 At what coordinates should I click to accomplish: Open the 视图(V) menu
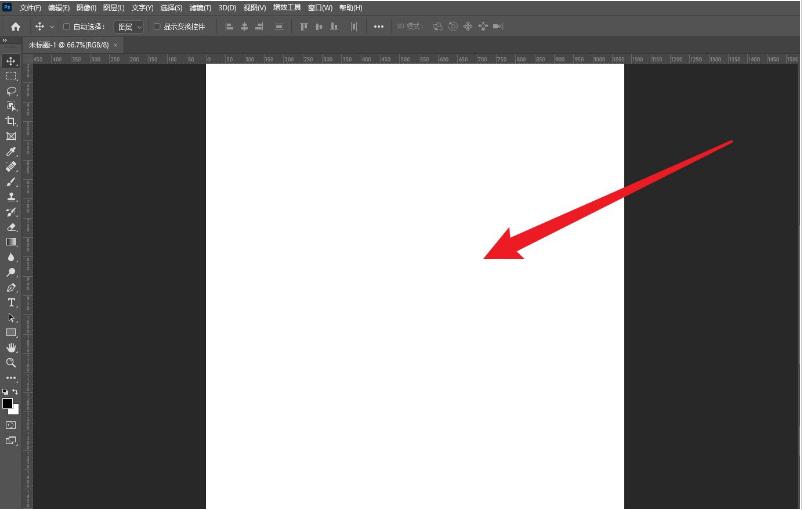(x=255, y=8)
